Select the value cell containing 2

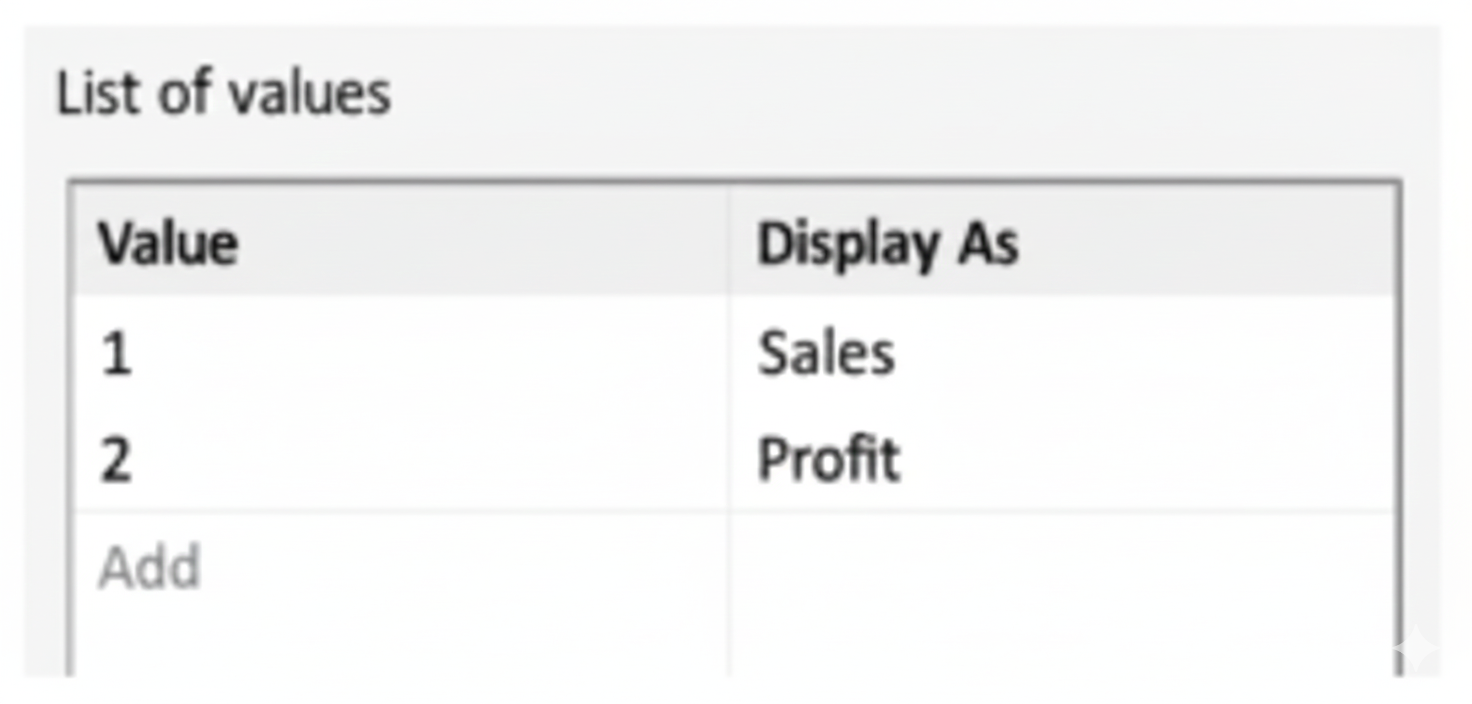pos(116,461)
